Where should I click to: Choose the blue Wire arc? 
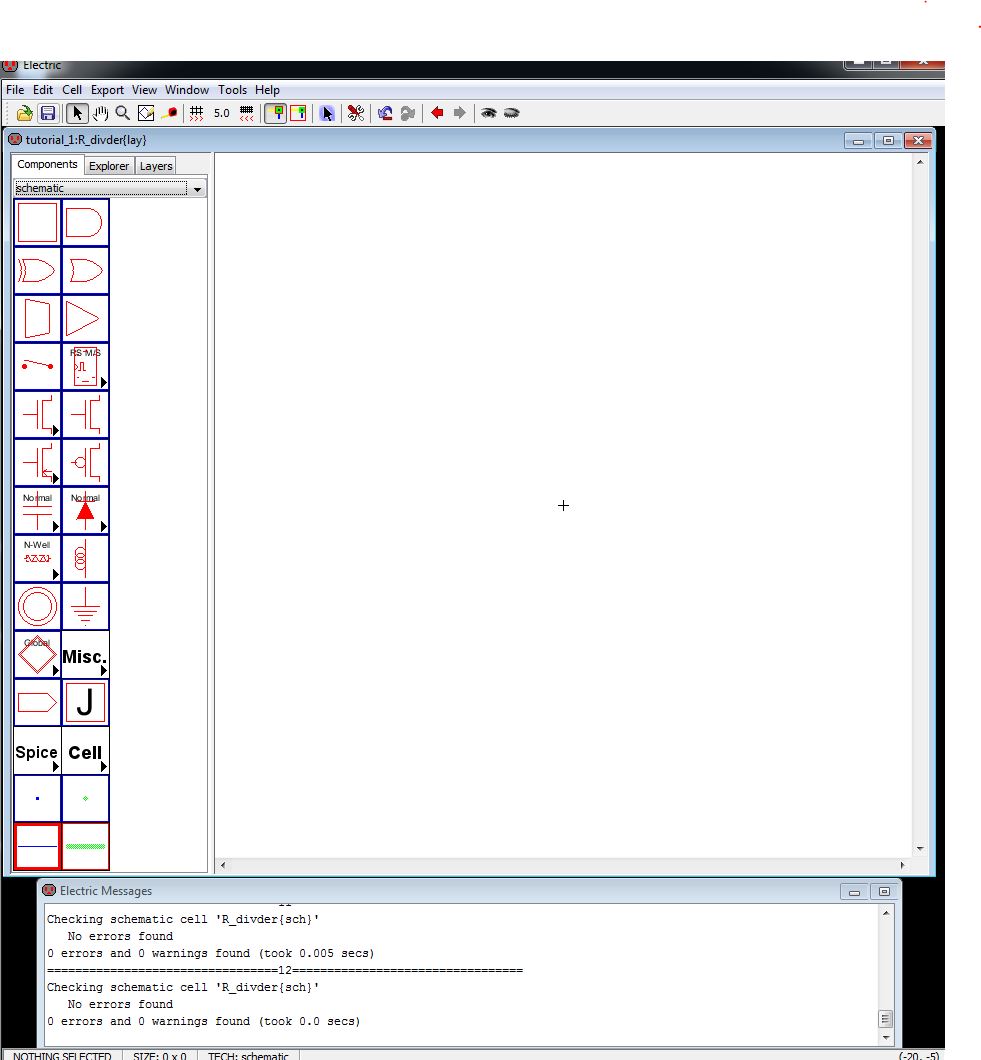[37, 846]
